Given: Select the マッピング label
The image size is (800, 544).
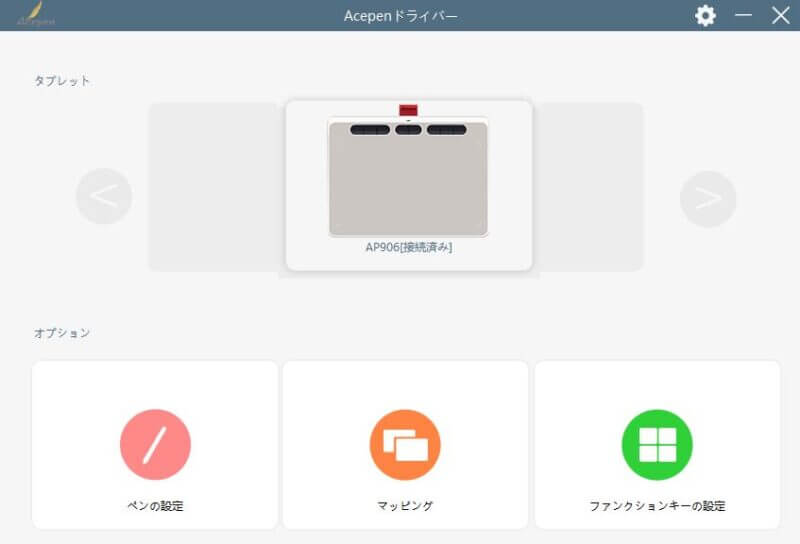Looking at the screenshot, I should pyautogui.click(x=405, y=506).
